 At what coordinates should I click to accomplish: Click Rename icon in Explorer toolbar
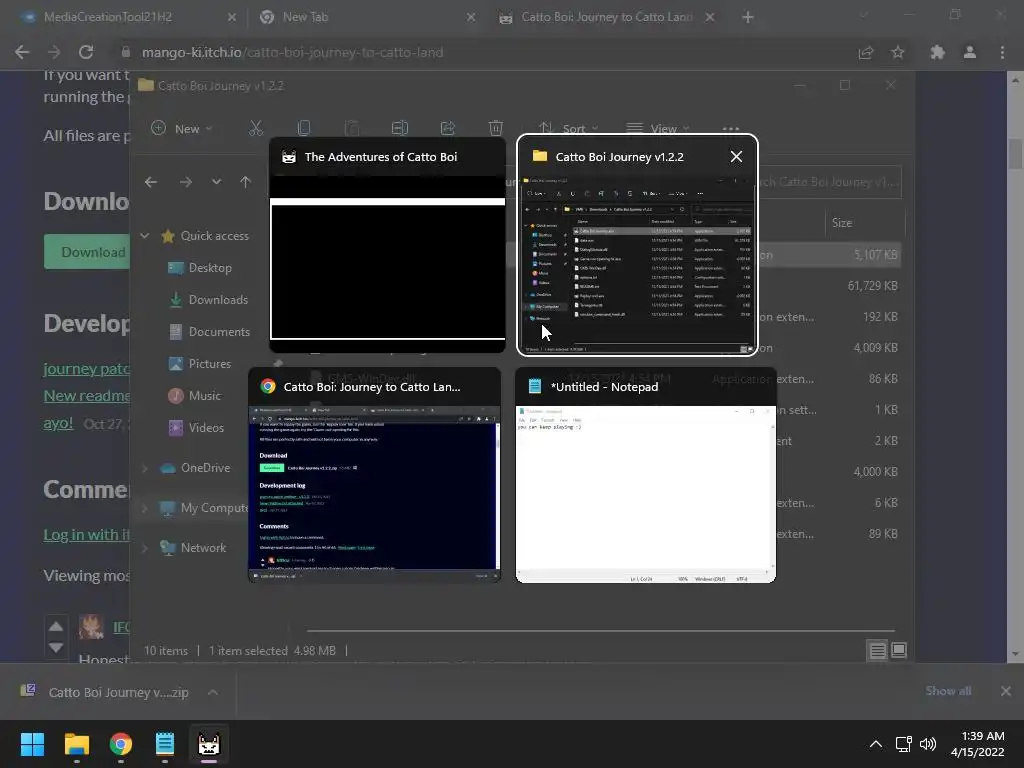[x=400, y=129]
